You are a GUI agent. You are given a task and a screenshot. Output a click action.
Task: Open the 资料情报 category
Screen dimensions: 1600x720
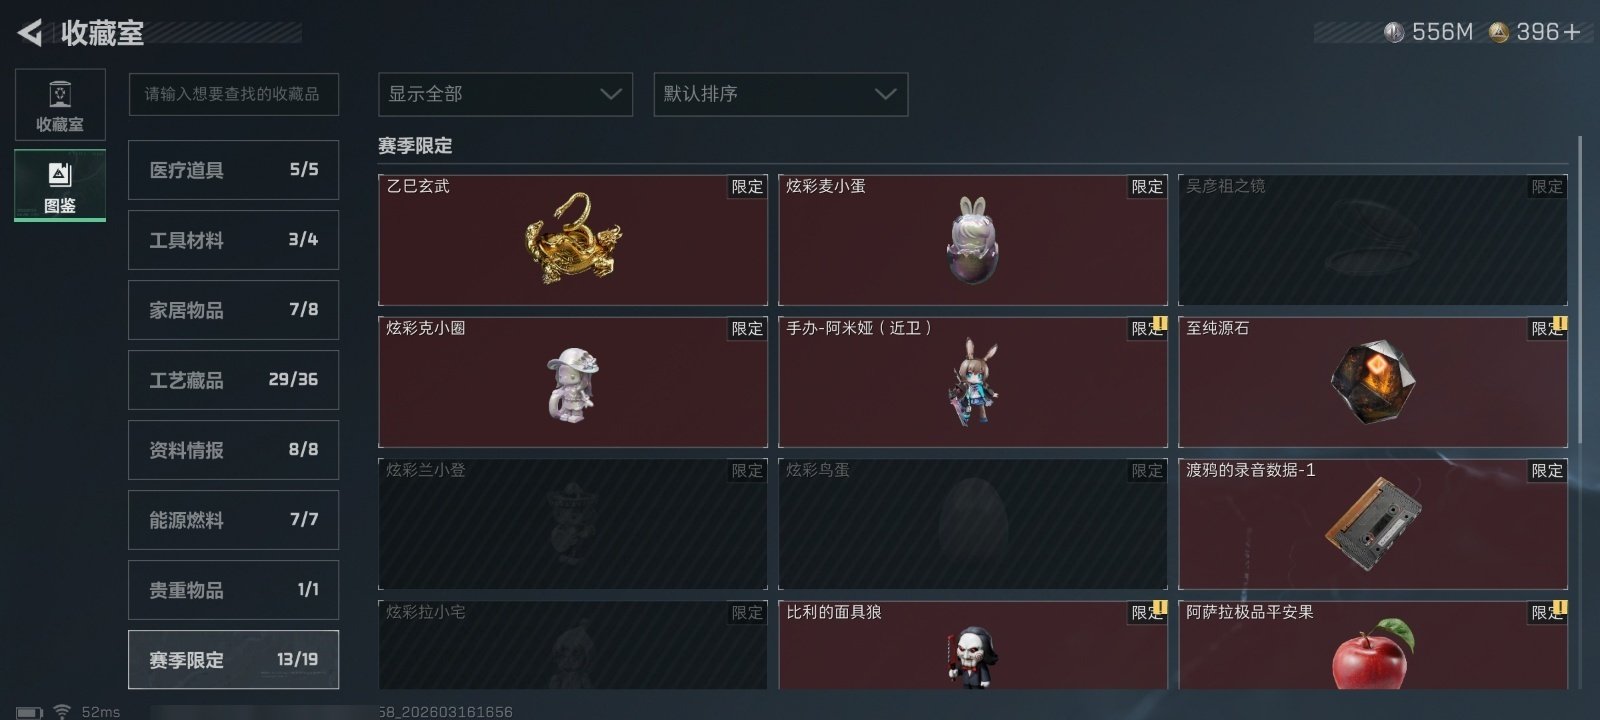pyautogui.click(x=233, y=450)
